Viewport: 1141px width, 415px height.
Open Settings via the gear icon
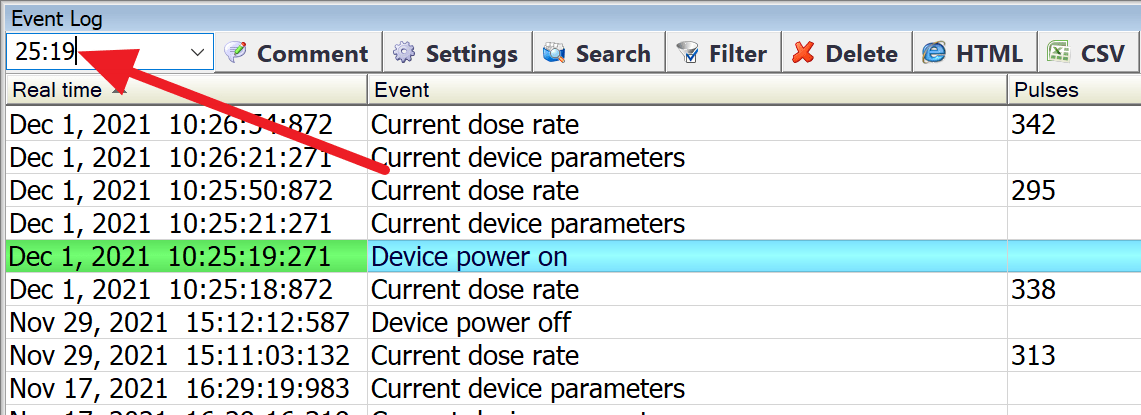tap(404, 52)
